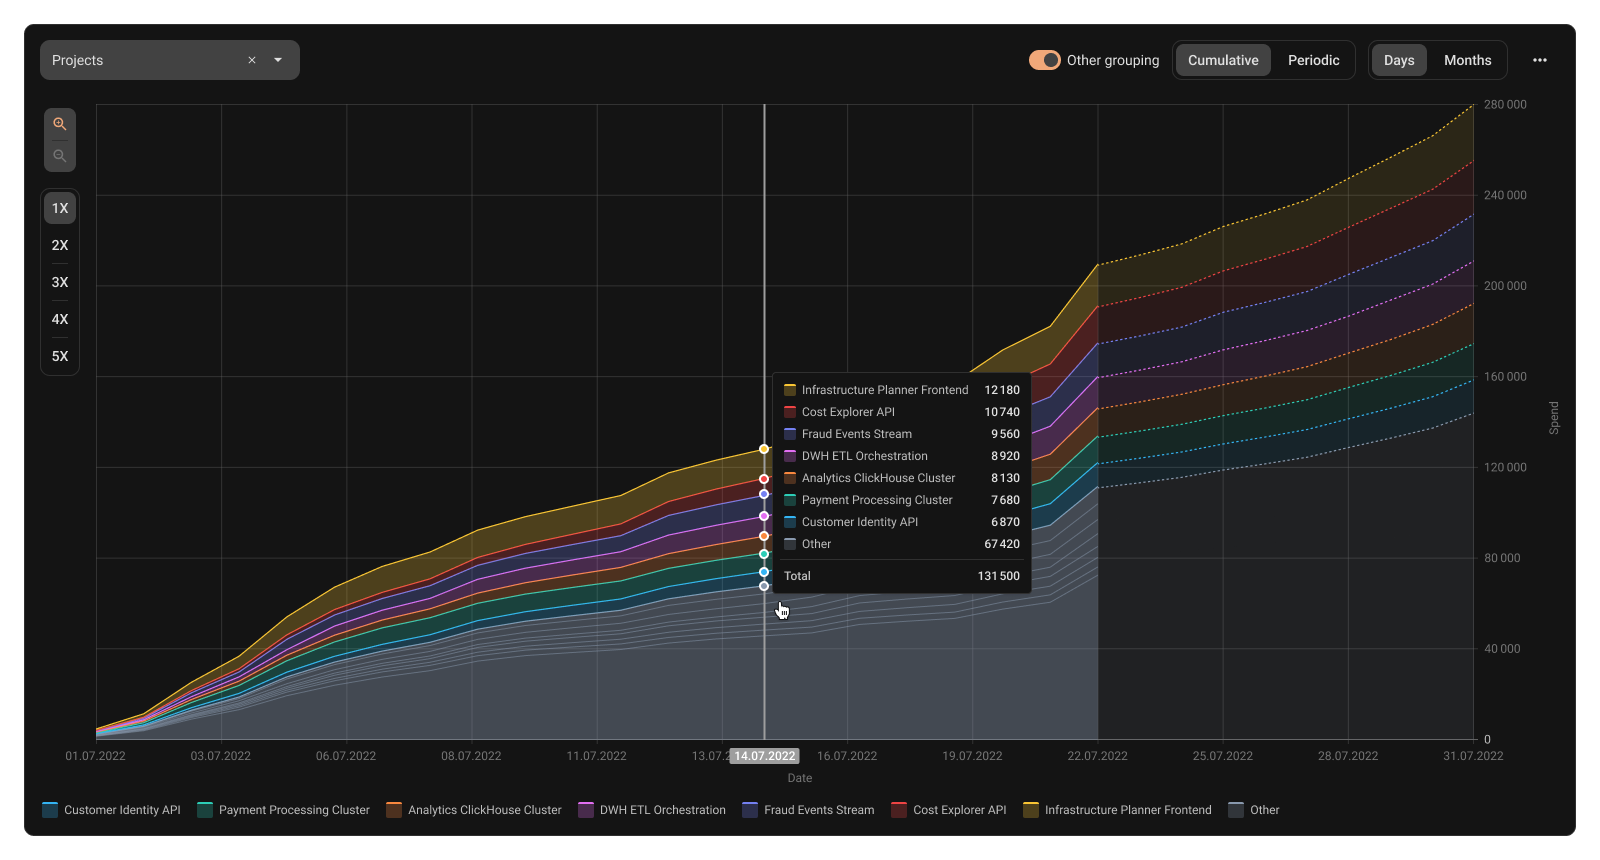This screenshot has width=1600, height=860.
Task: Click tooltip Cost Explorer API row
Action: point(902,412)
